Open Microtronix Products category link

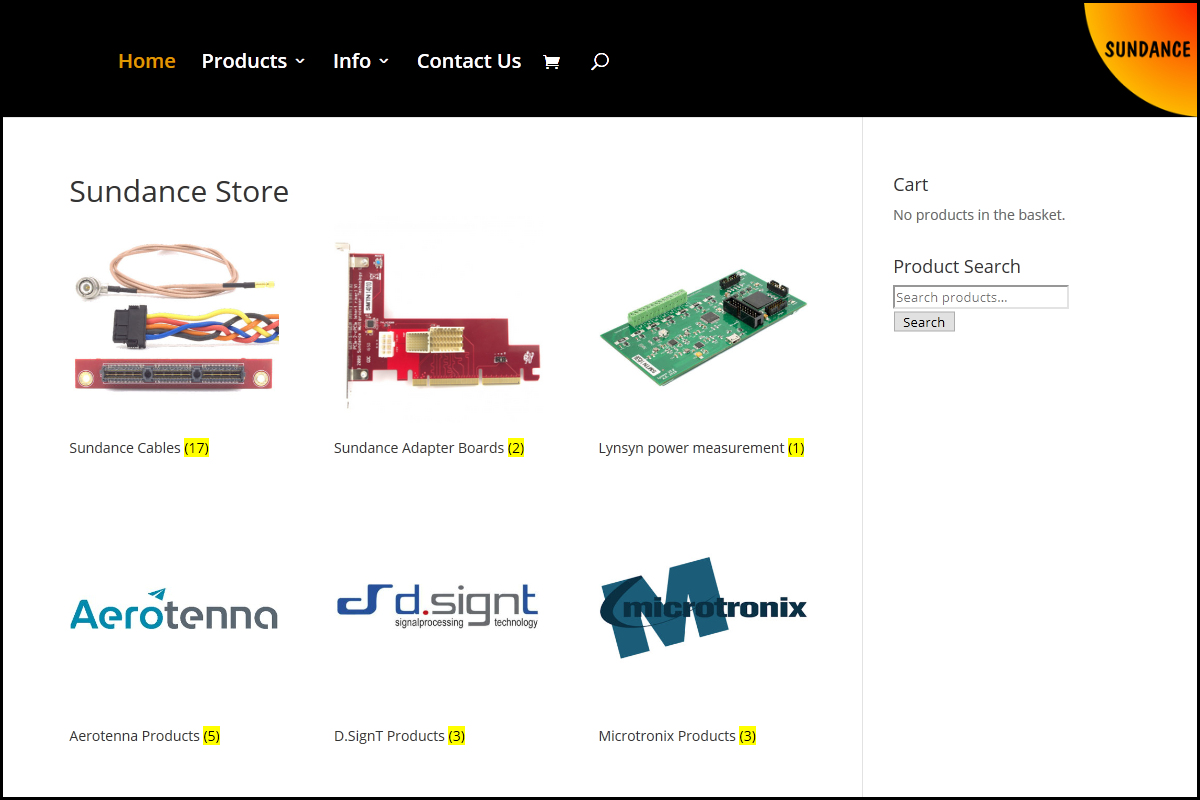point(677,736)
